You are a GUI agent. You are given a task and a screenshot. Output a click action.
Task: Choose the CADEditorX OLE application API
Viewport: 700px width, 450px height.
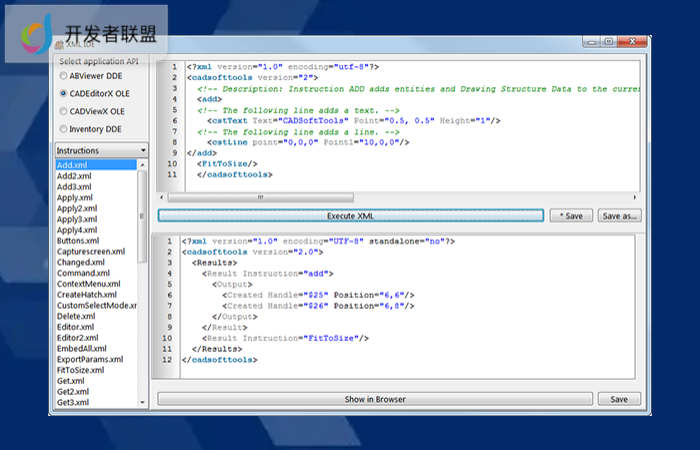[x=65, y=92]
